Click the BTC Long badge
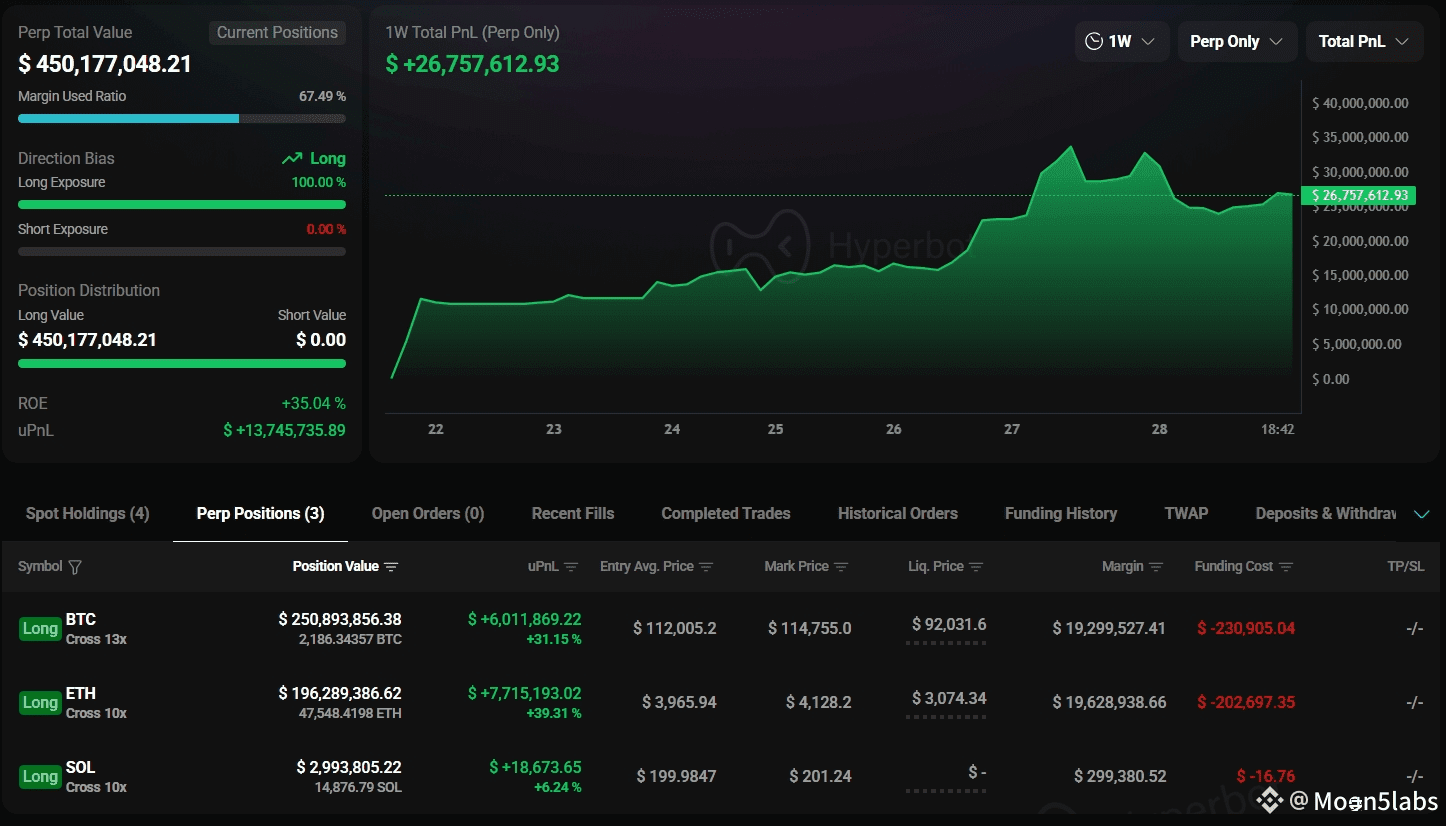 pyautogui.click(x=40, y=629)
